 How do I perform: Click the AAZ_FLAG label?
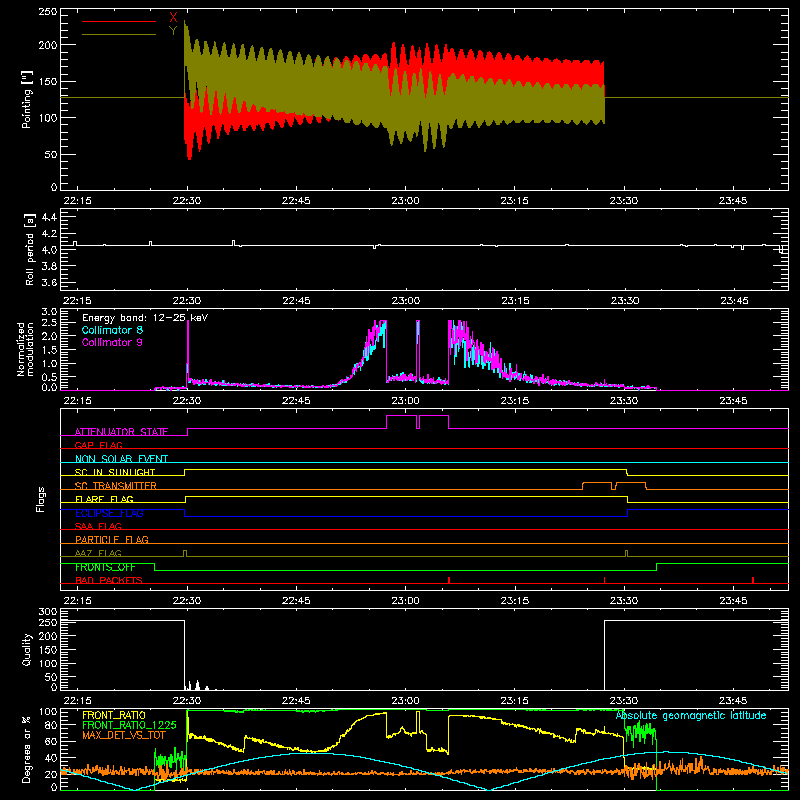98,553
